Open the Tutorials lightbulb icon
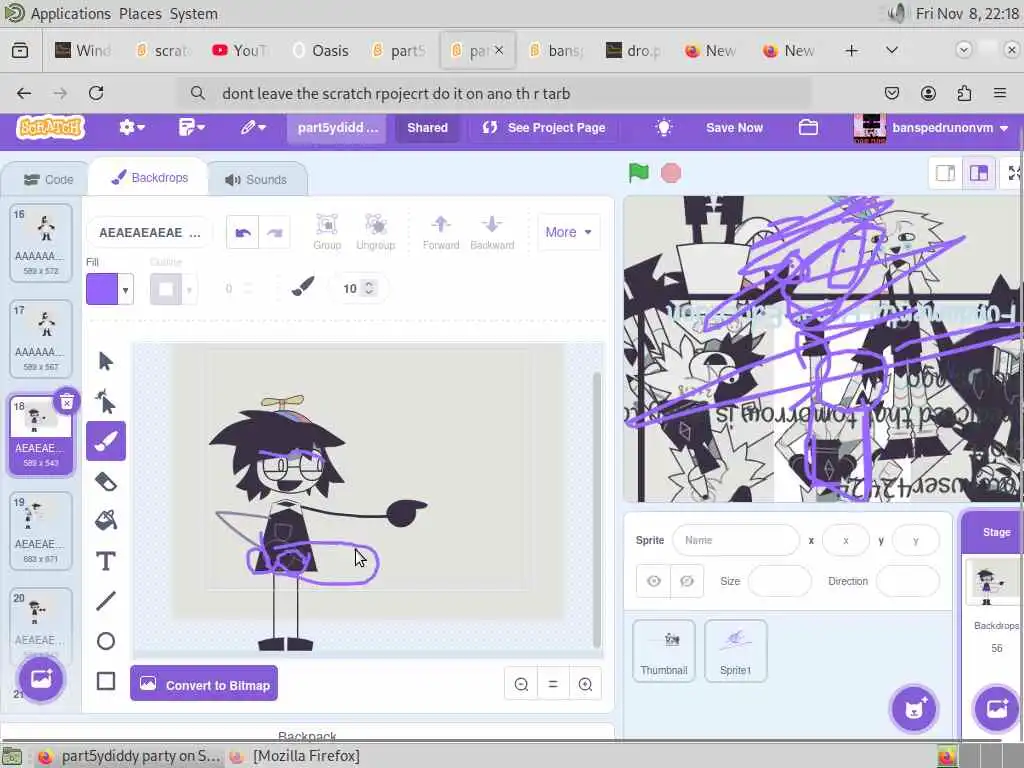Image resolution: width=1024 pixels, height=768 pixels. pos(664,127)
